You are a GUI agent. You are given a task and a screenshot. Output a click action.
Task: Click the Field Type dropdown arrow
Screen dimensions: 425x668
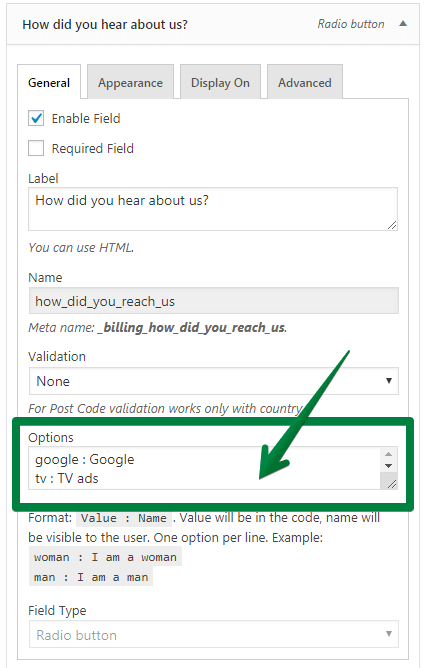(x=388, y=634)
